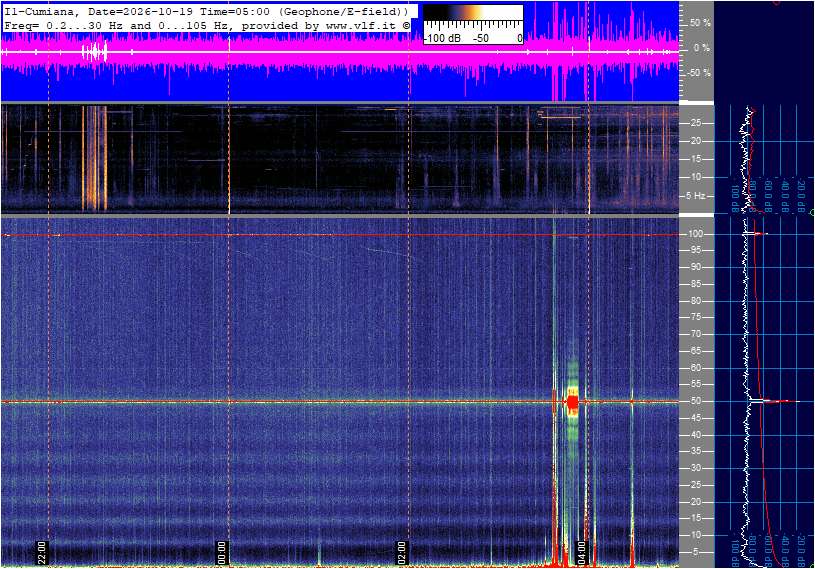Click the dB color gradient scale bar
This screenshot has width=815, height=569.
click(473, 12)
